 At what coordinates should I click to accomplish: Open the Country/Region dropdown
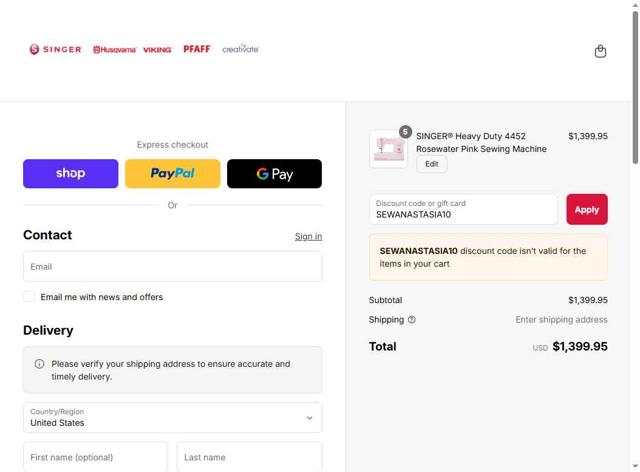173,418
